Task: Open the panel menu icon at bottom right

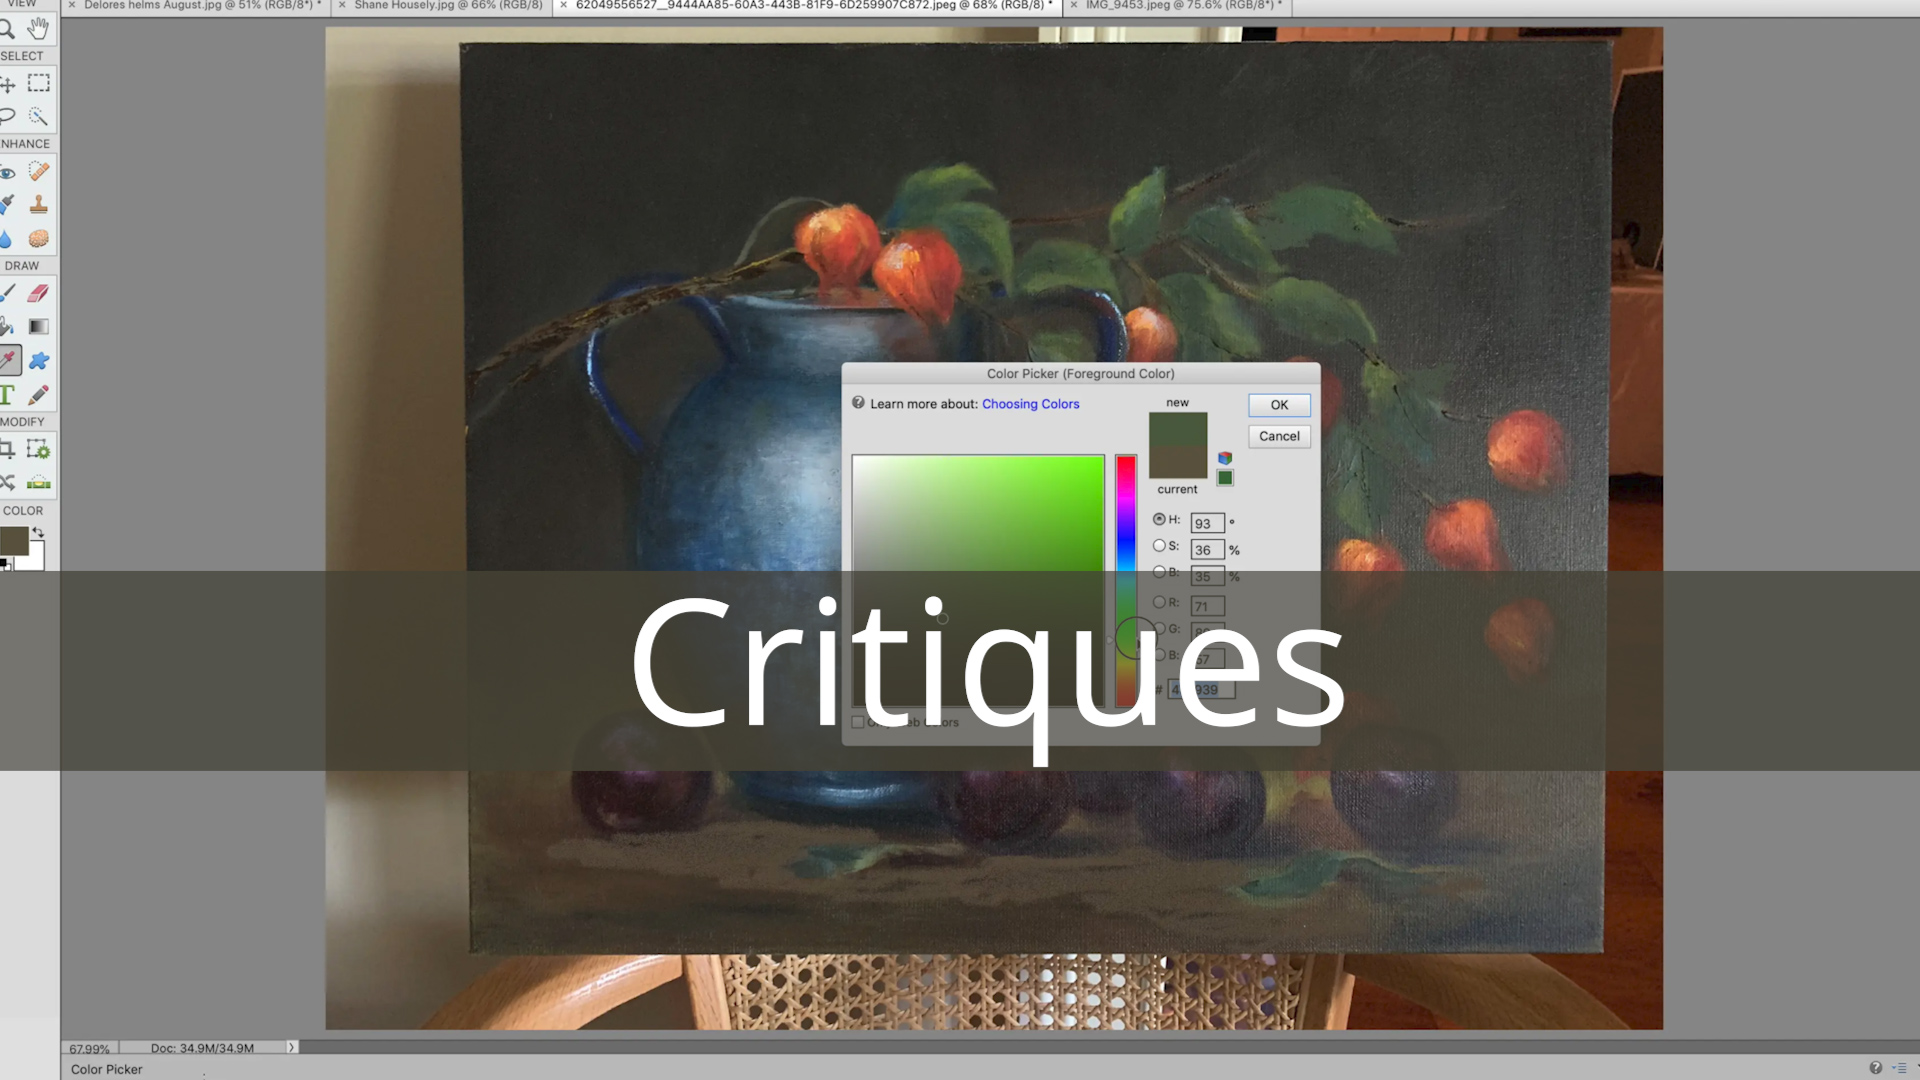Action: (1900, 1068)
